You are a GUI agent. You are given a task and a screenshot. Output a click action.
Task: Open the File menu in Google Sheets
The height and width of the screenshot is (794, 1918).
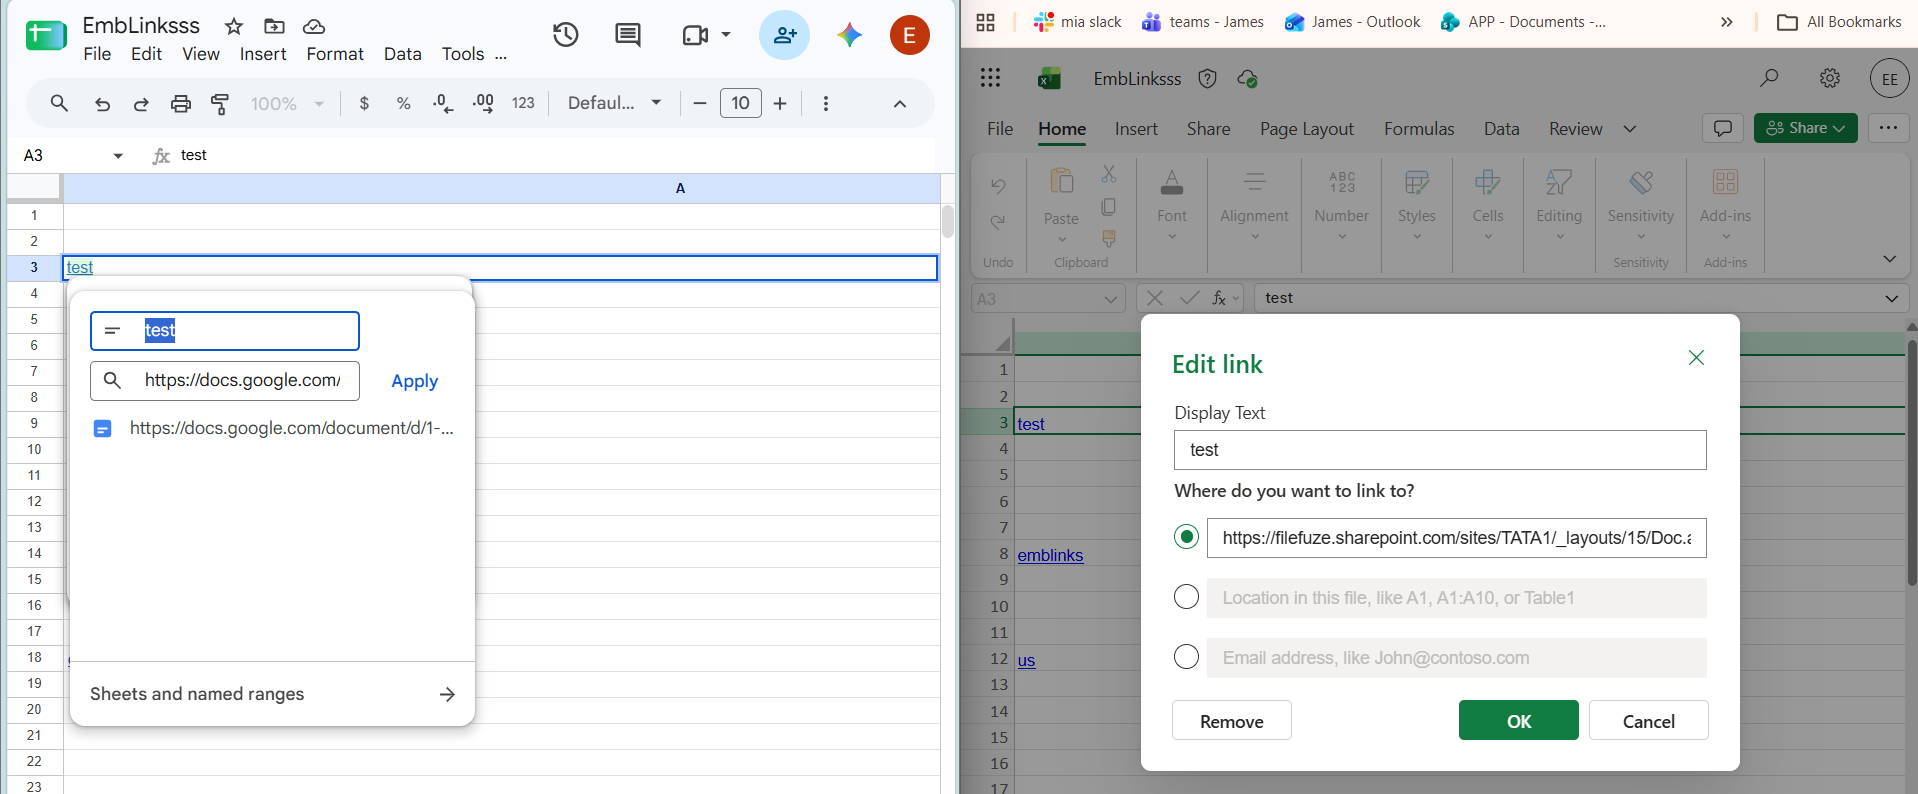pos(97,54)
